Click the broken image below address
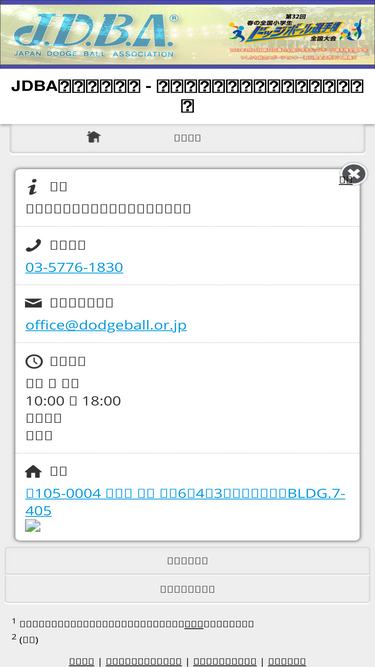This screenshot has width=375, height=667. coord(33,526)
